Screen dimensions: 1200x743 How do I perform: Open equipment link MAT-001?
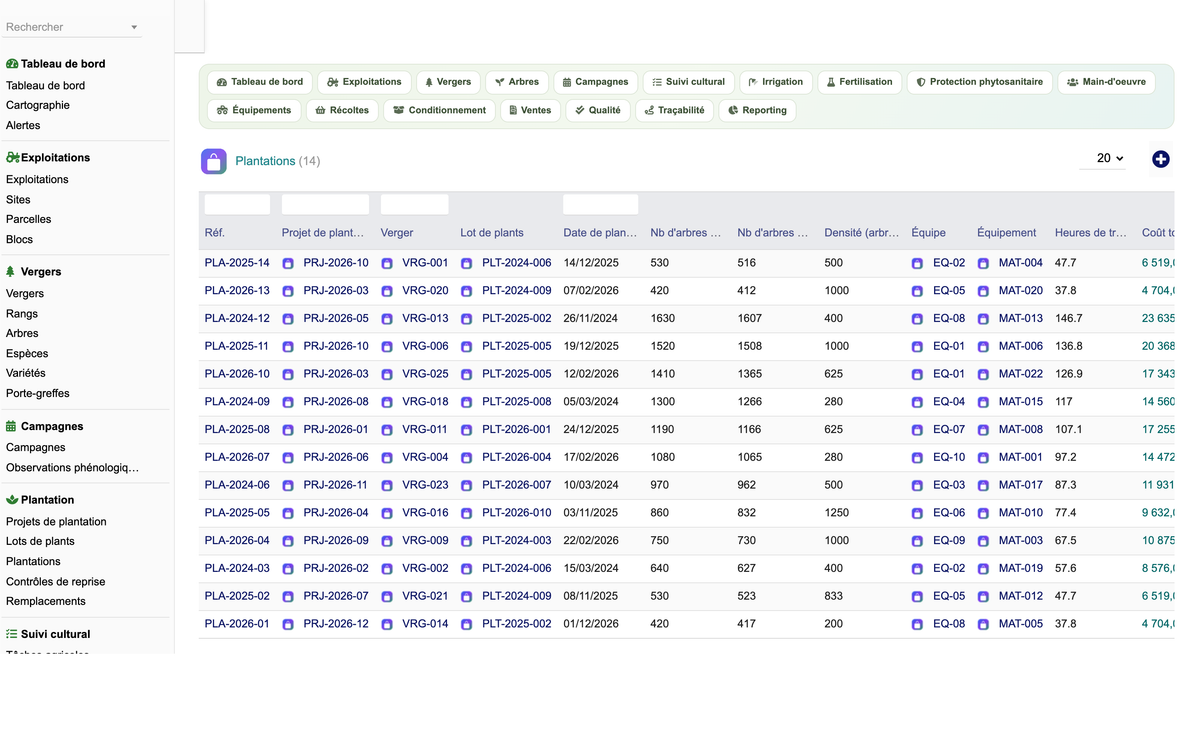coord(1021,457)
